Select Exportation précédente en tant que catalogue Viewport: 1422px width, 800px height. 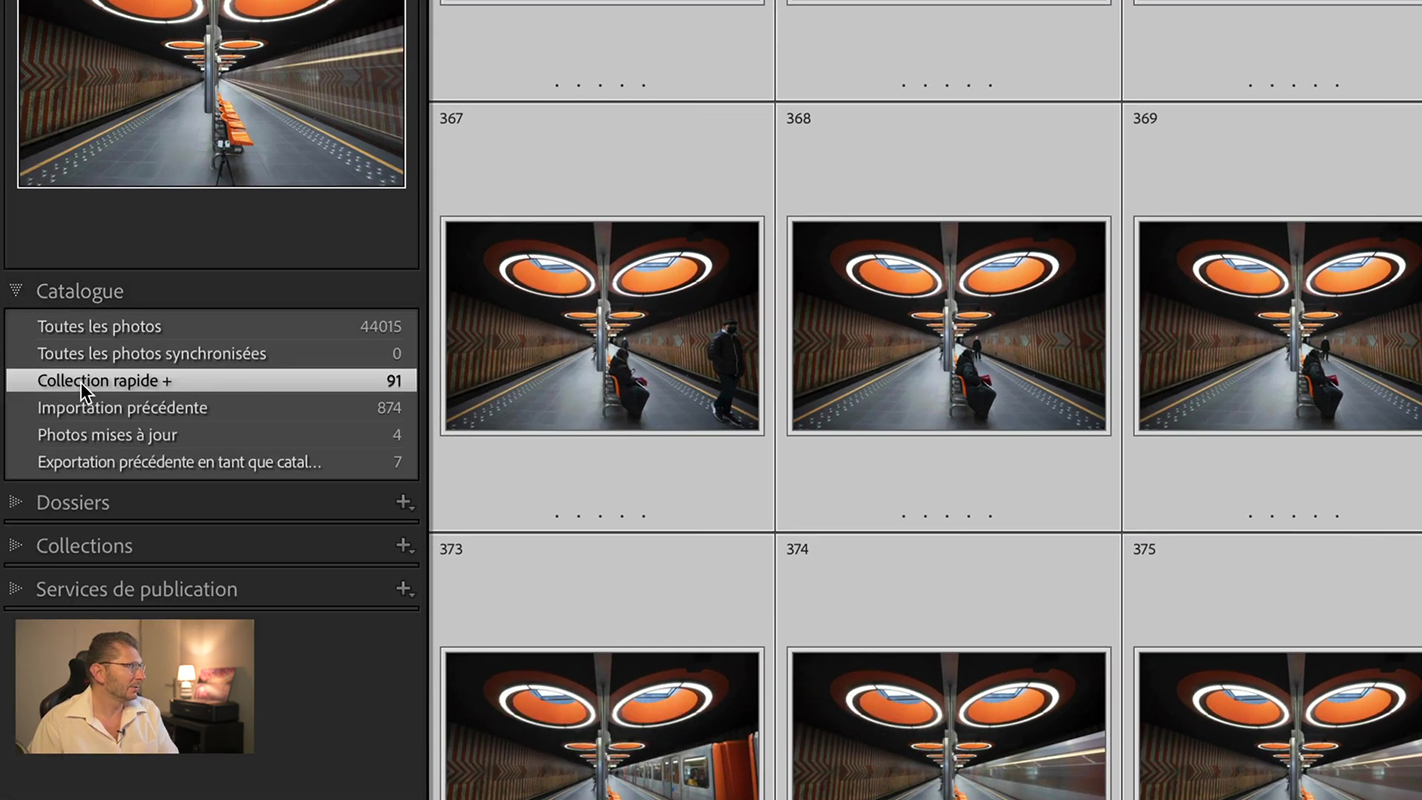point(179,462)
